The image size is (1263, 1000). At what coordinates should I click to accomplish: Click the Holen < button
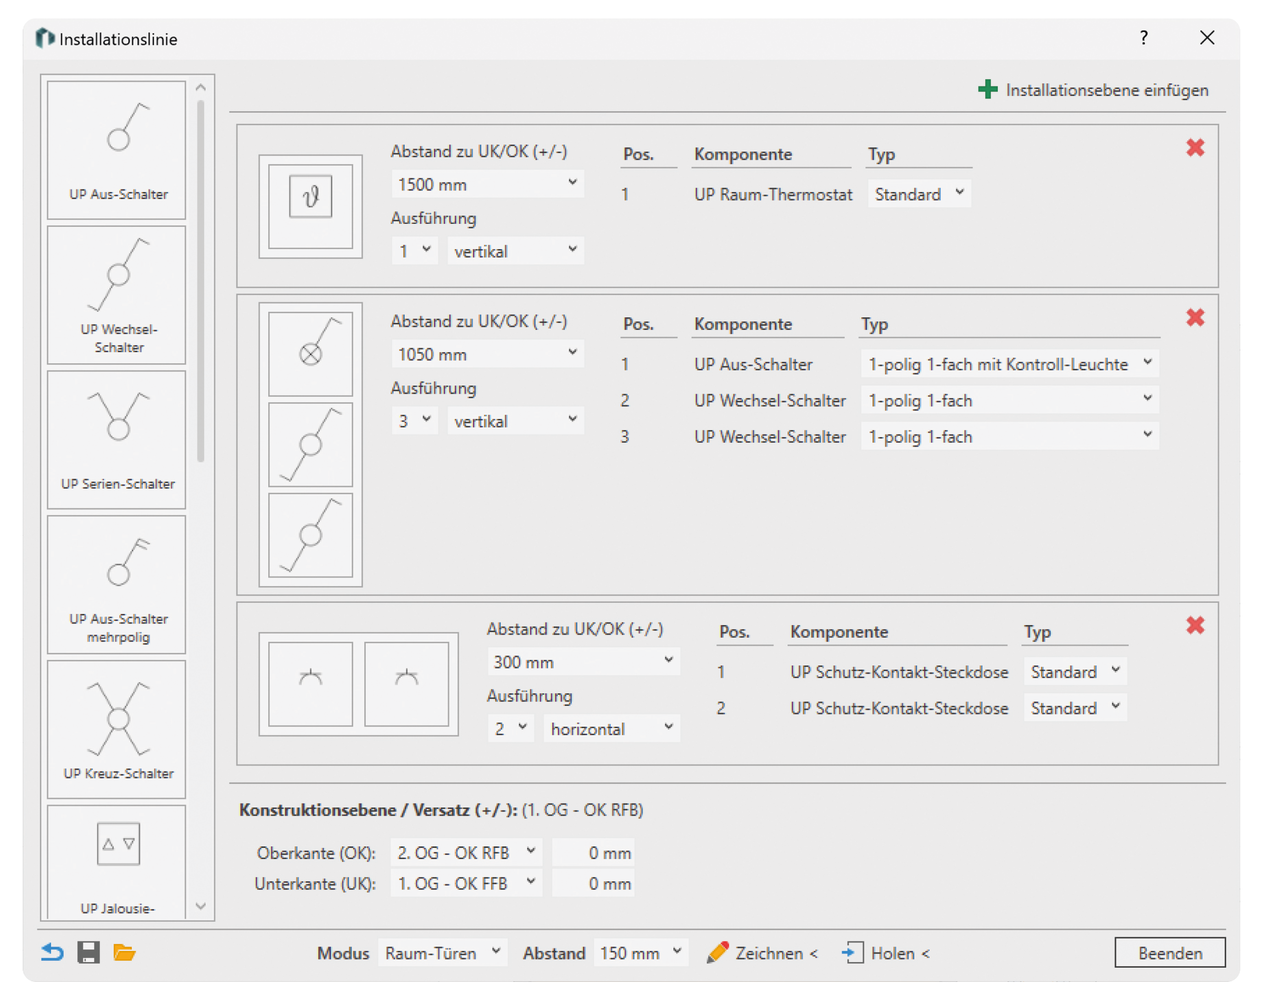tap(887, 953)
